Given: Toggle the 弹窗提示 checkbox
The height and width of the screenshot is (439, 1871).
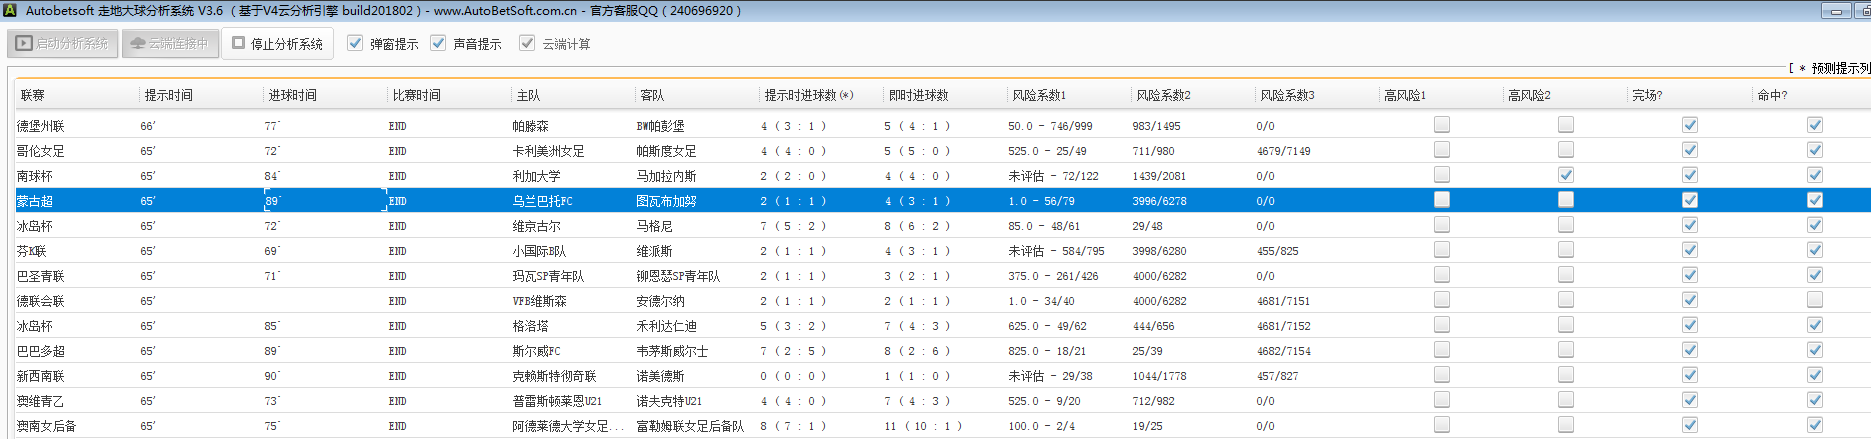Looking at the screenshot, I should coord(355,43).
